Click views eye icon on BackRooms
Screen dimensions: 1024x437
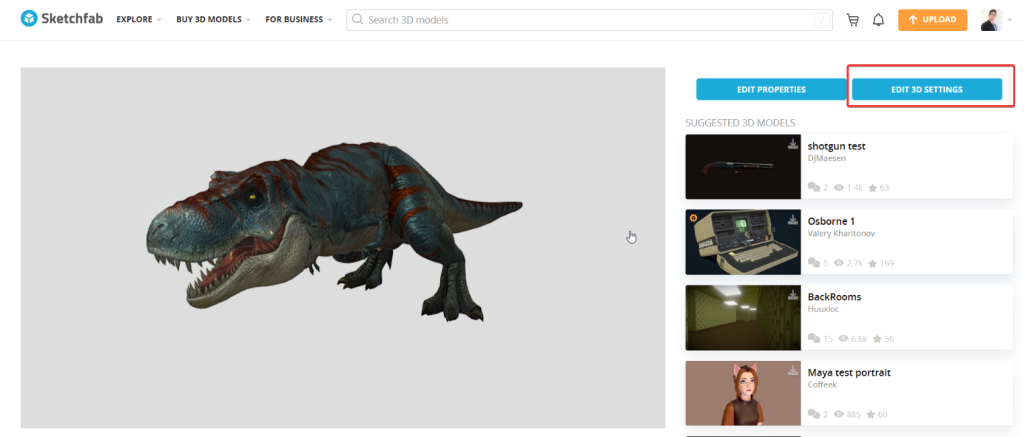(843, 338)
